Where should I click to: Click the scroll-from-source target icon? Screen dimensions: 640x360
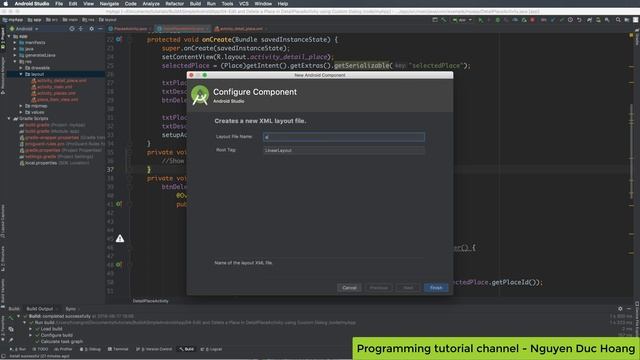tap(72, 29)
